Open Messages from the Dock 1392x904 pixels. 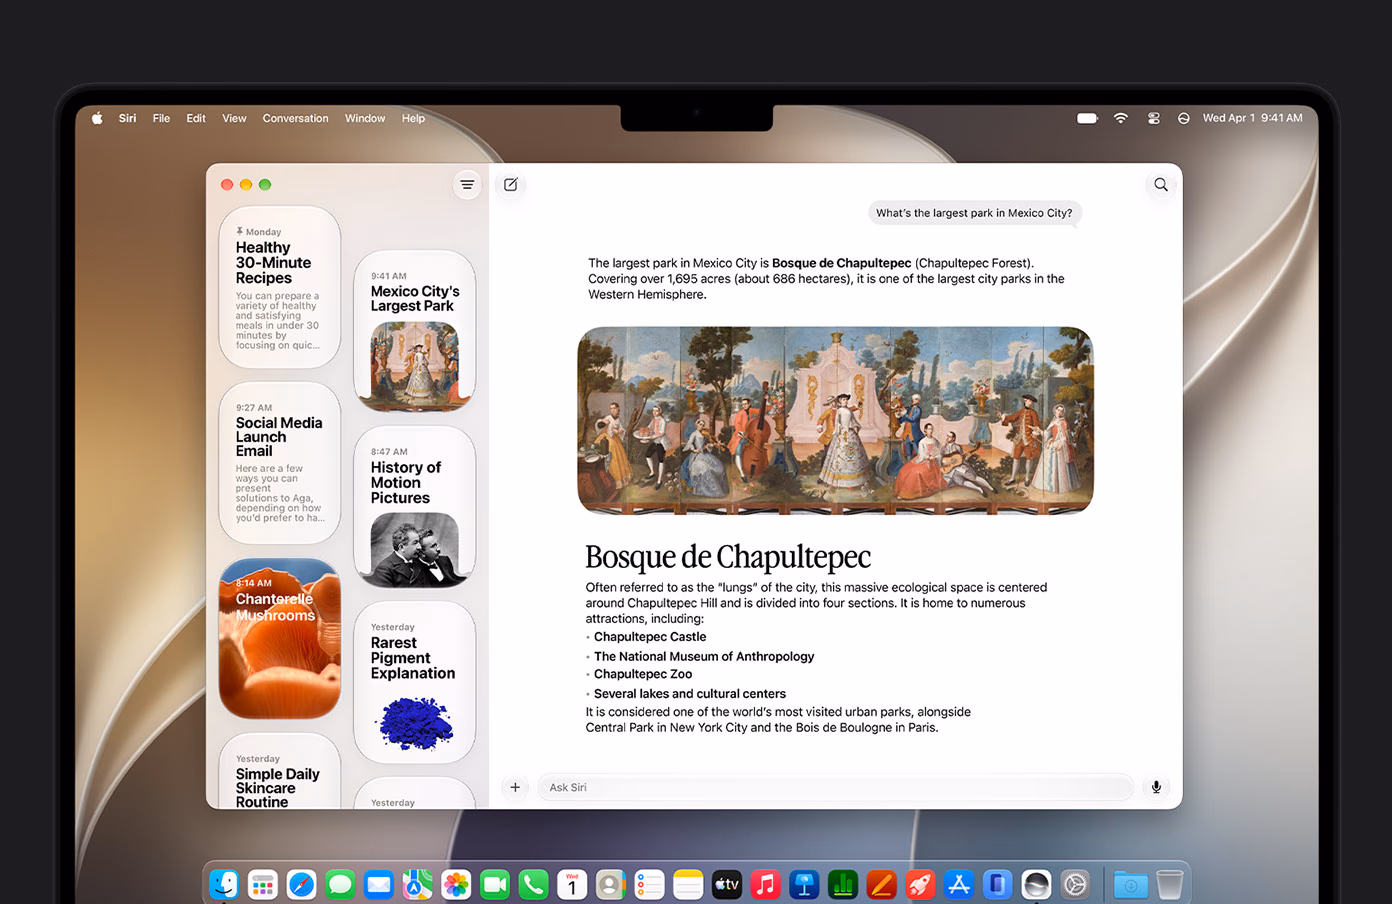point(340,884)
